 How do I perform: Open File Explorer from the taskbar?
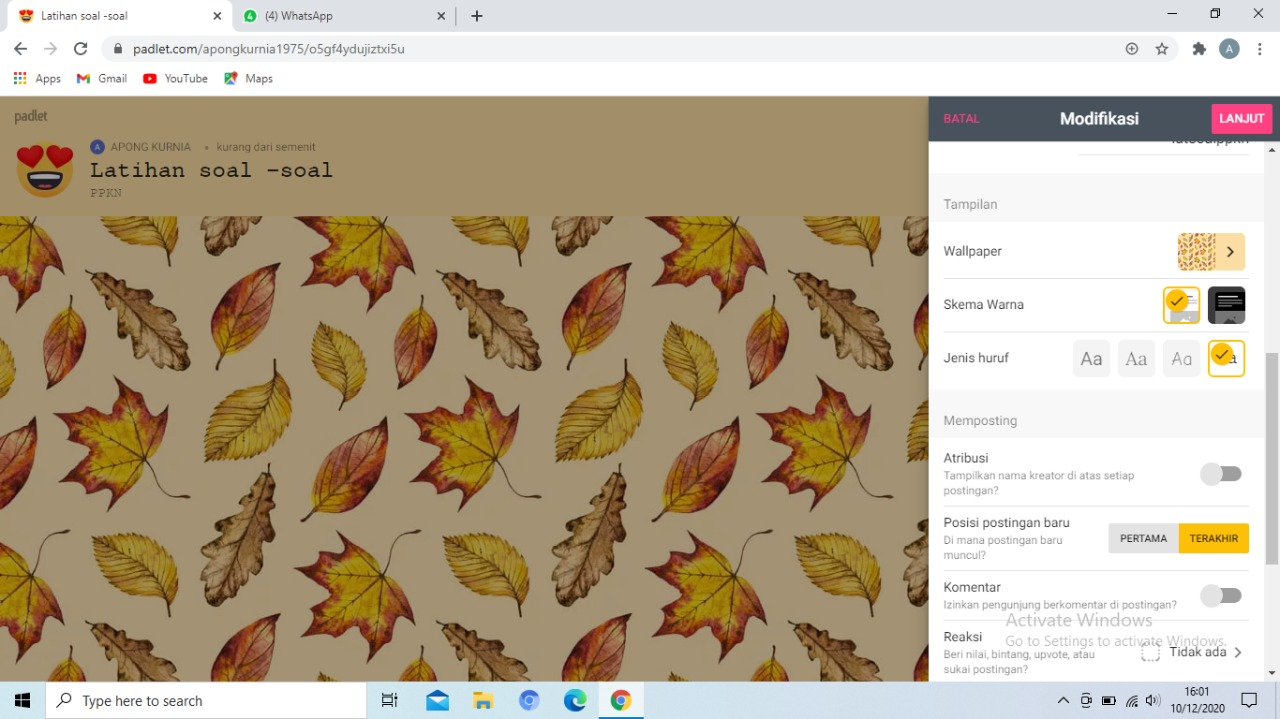[x=483, y=701]
